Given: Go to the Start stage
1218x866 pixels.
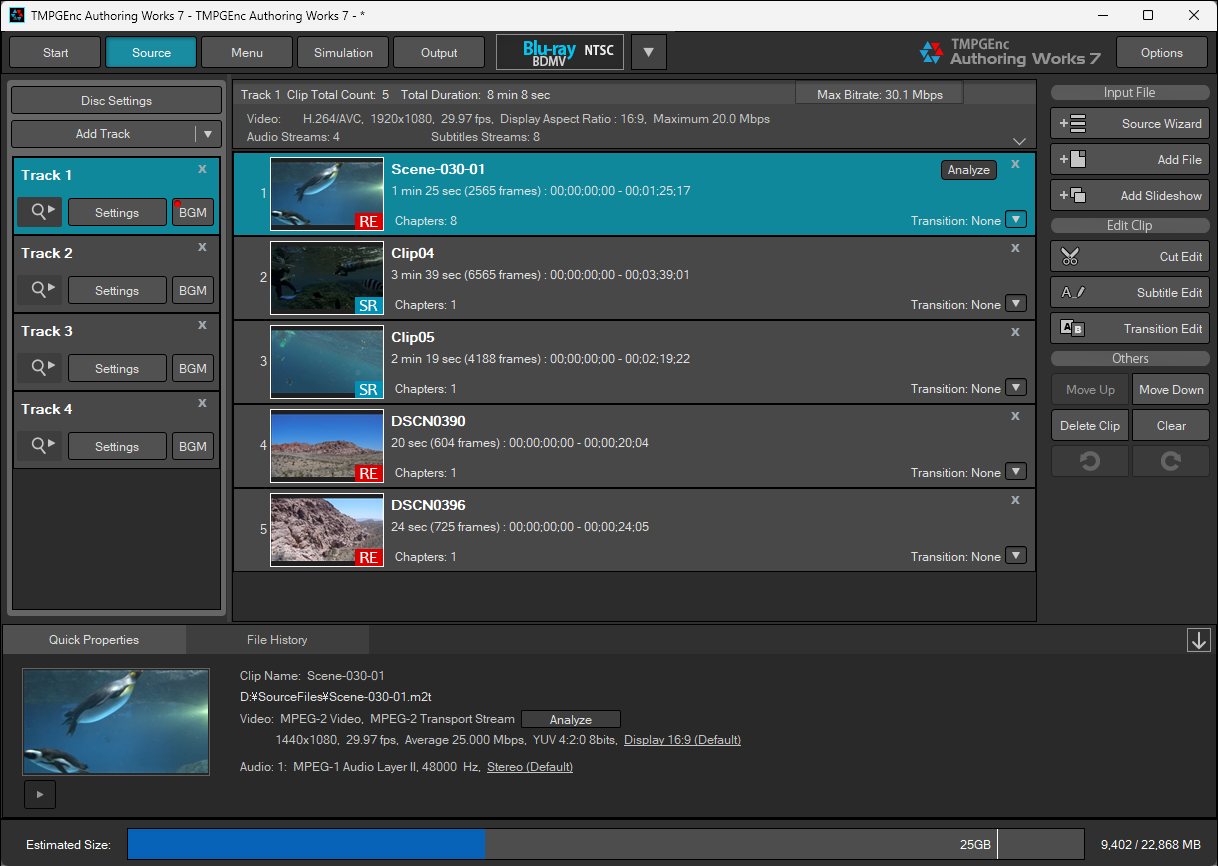Looking at the screenshot, I should [x=56, y=53].
